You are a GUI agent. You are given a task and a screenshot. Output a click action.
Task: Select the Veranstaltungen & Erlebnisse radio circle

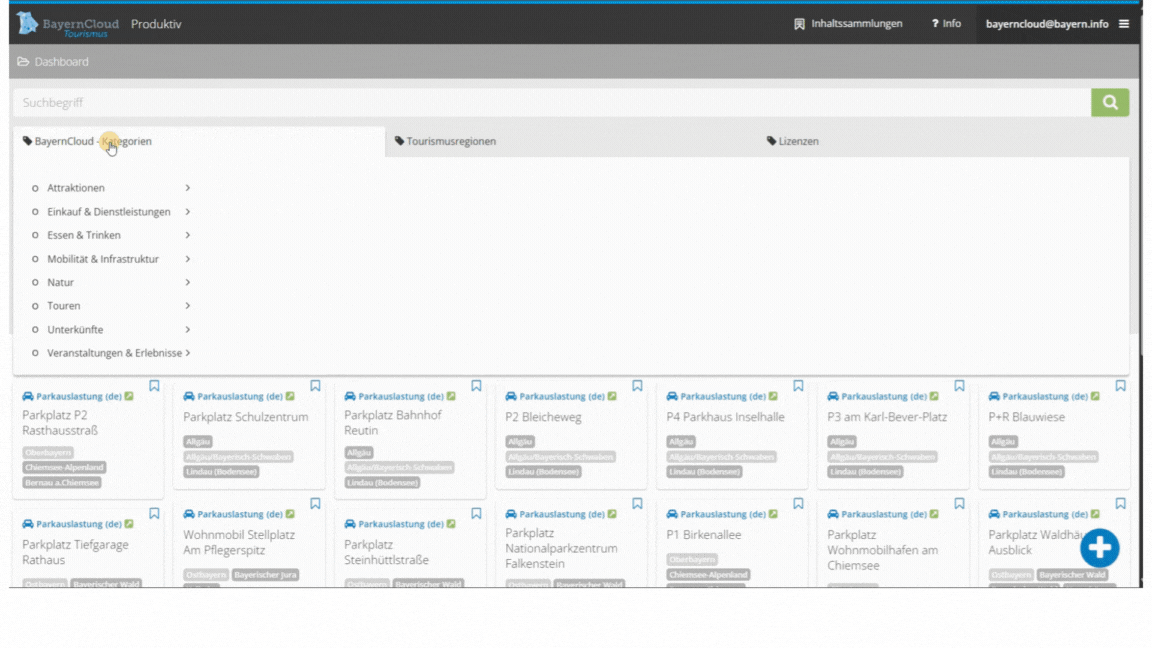(35, 353)
